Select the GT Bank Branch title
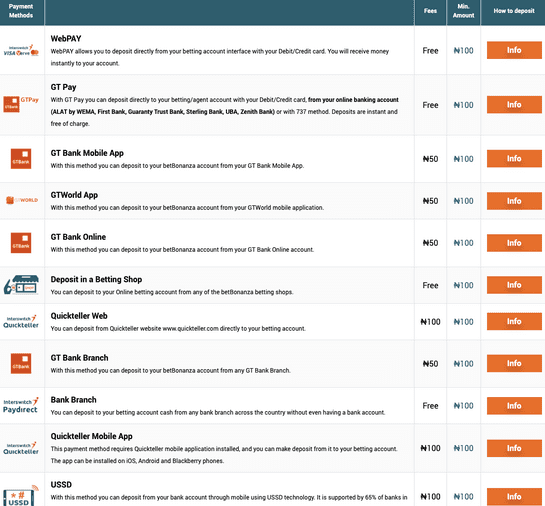Image resolution: width=545 pixels, height=506 pixels. [x=79, y=358]
